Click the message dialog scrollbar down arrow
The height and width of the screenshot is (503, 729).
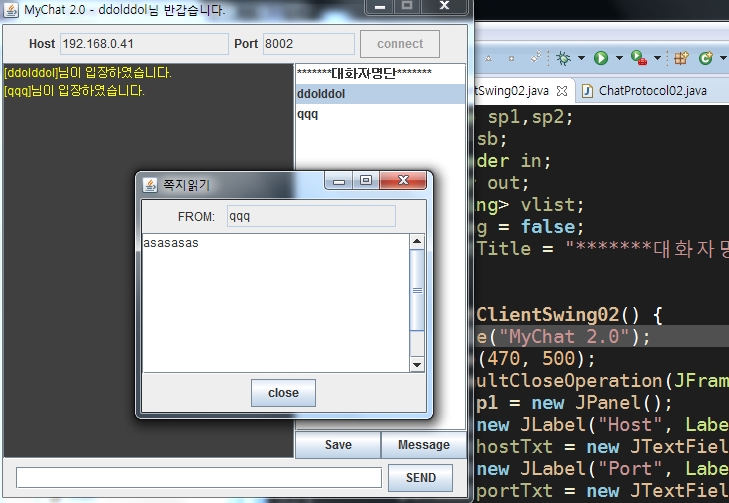418,365
